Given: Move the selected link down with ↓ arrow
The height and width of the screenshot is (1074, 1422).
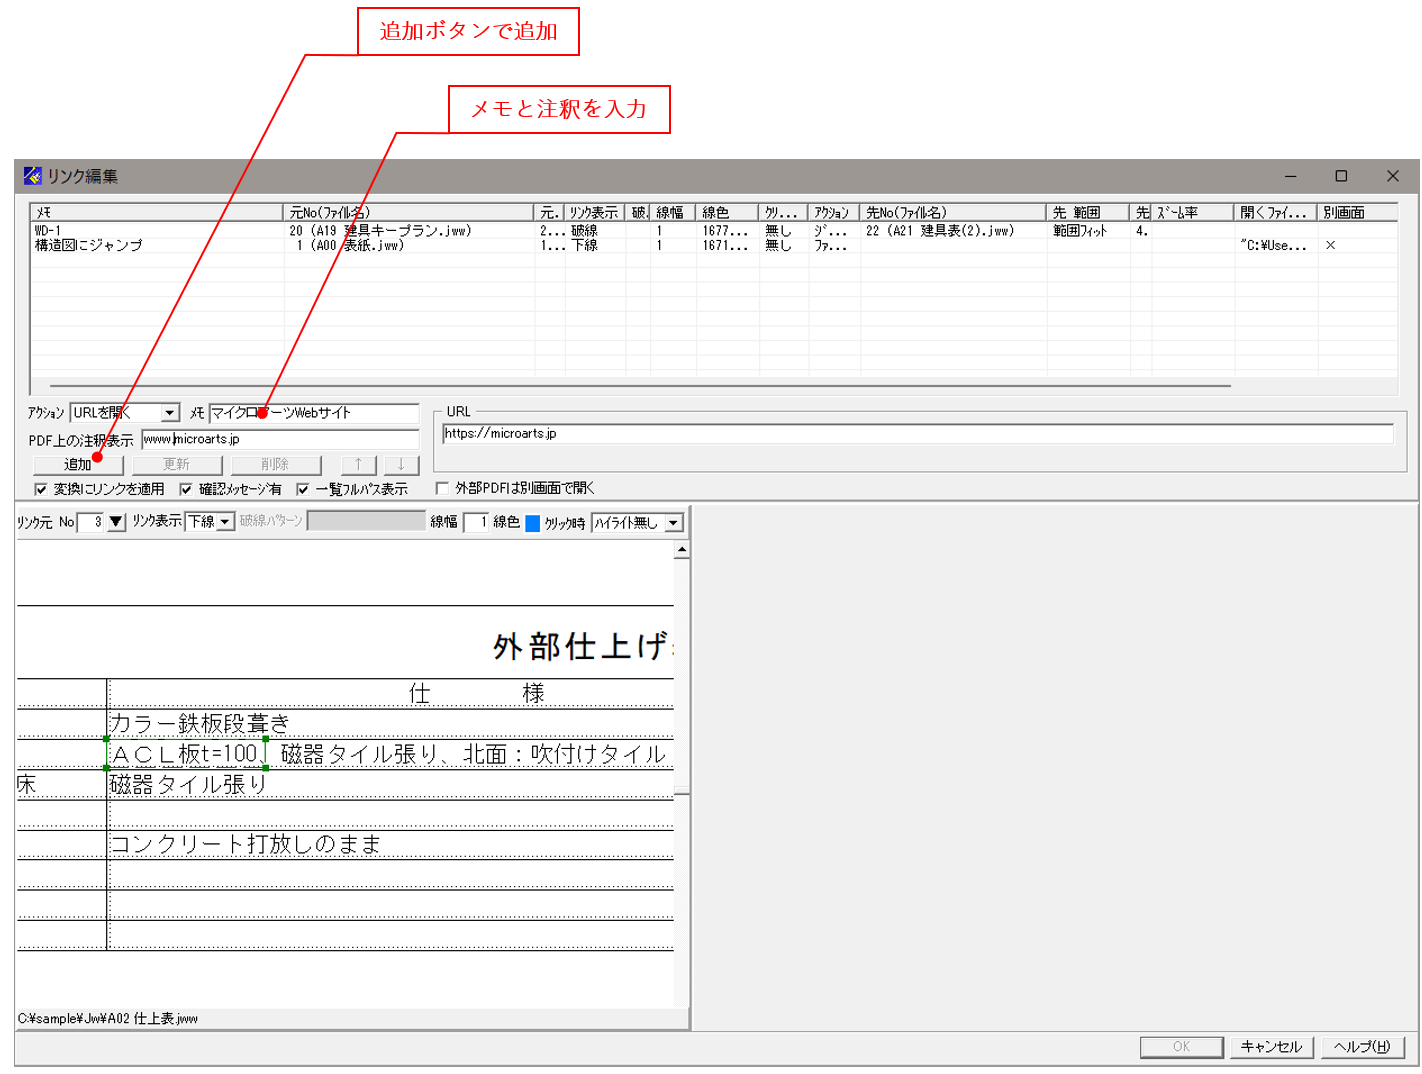Looking at the screenshot, I should tap(400, 464).
